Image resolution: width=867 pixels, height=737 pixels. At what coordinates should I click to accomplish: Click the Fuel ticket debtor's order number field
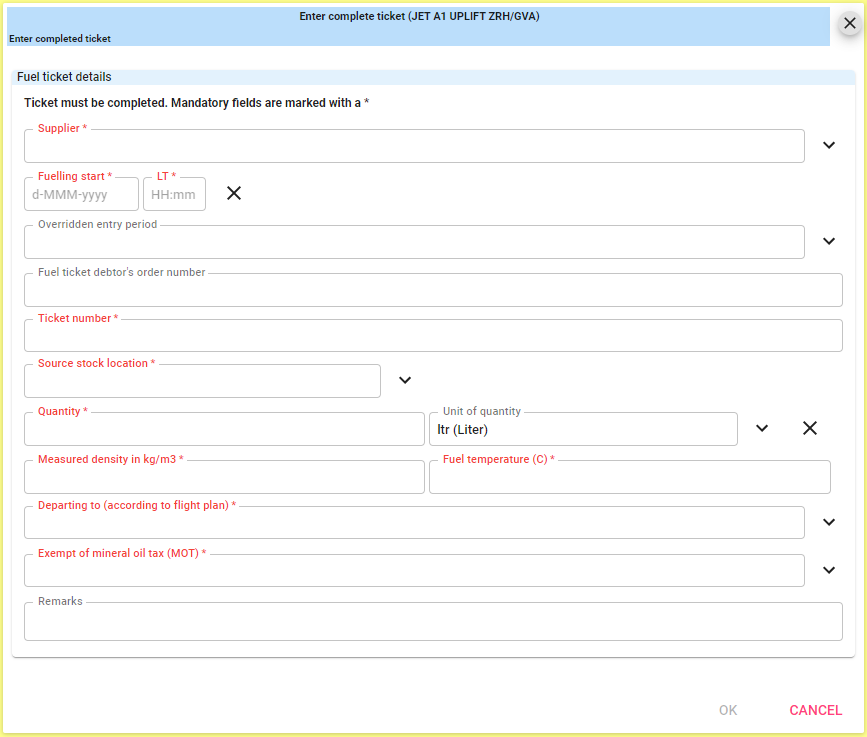tap(433, 290)
